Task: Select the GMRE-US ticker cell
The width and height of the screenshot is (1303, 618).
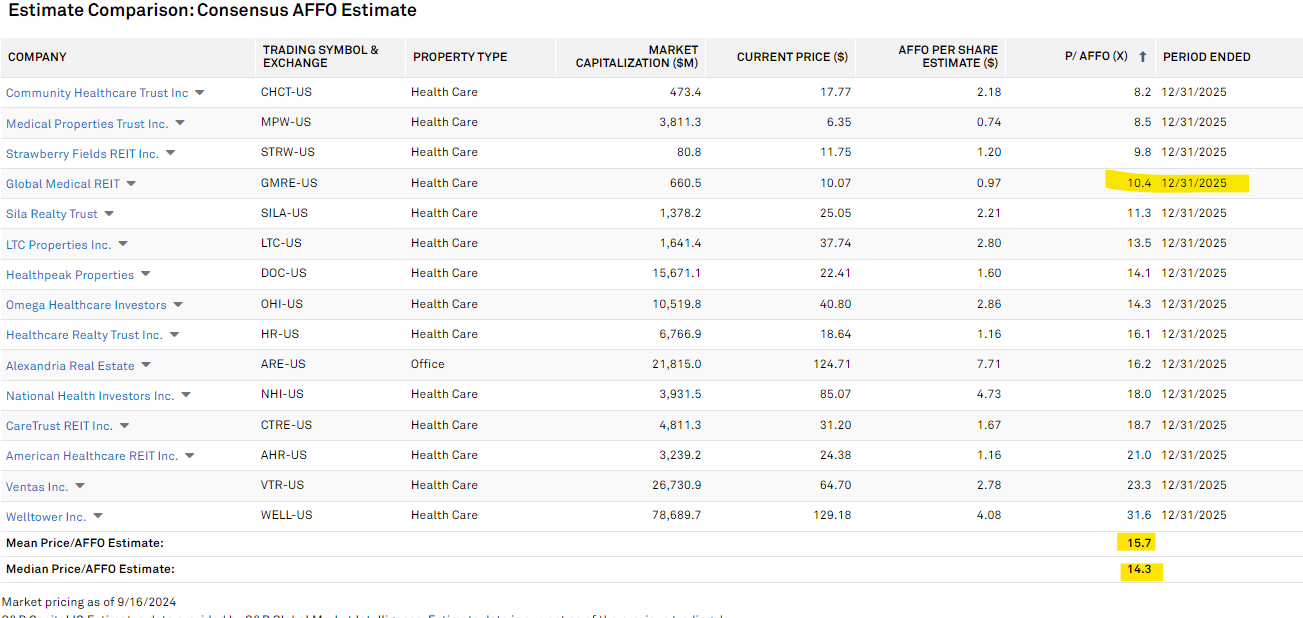Action: 289,183
